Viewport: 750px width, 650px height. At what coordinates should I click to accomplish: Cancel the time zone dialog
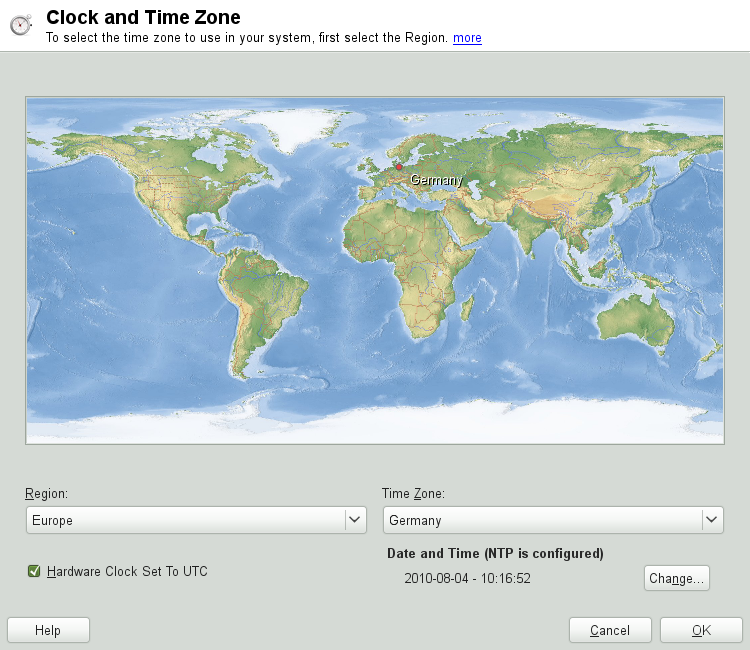pyautogui.click(x=610, y=630)
